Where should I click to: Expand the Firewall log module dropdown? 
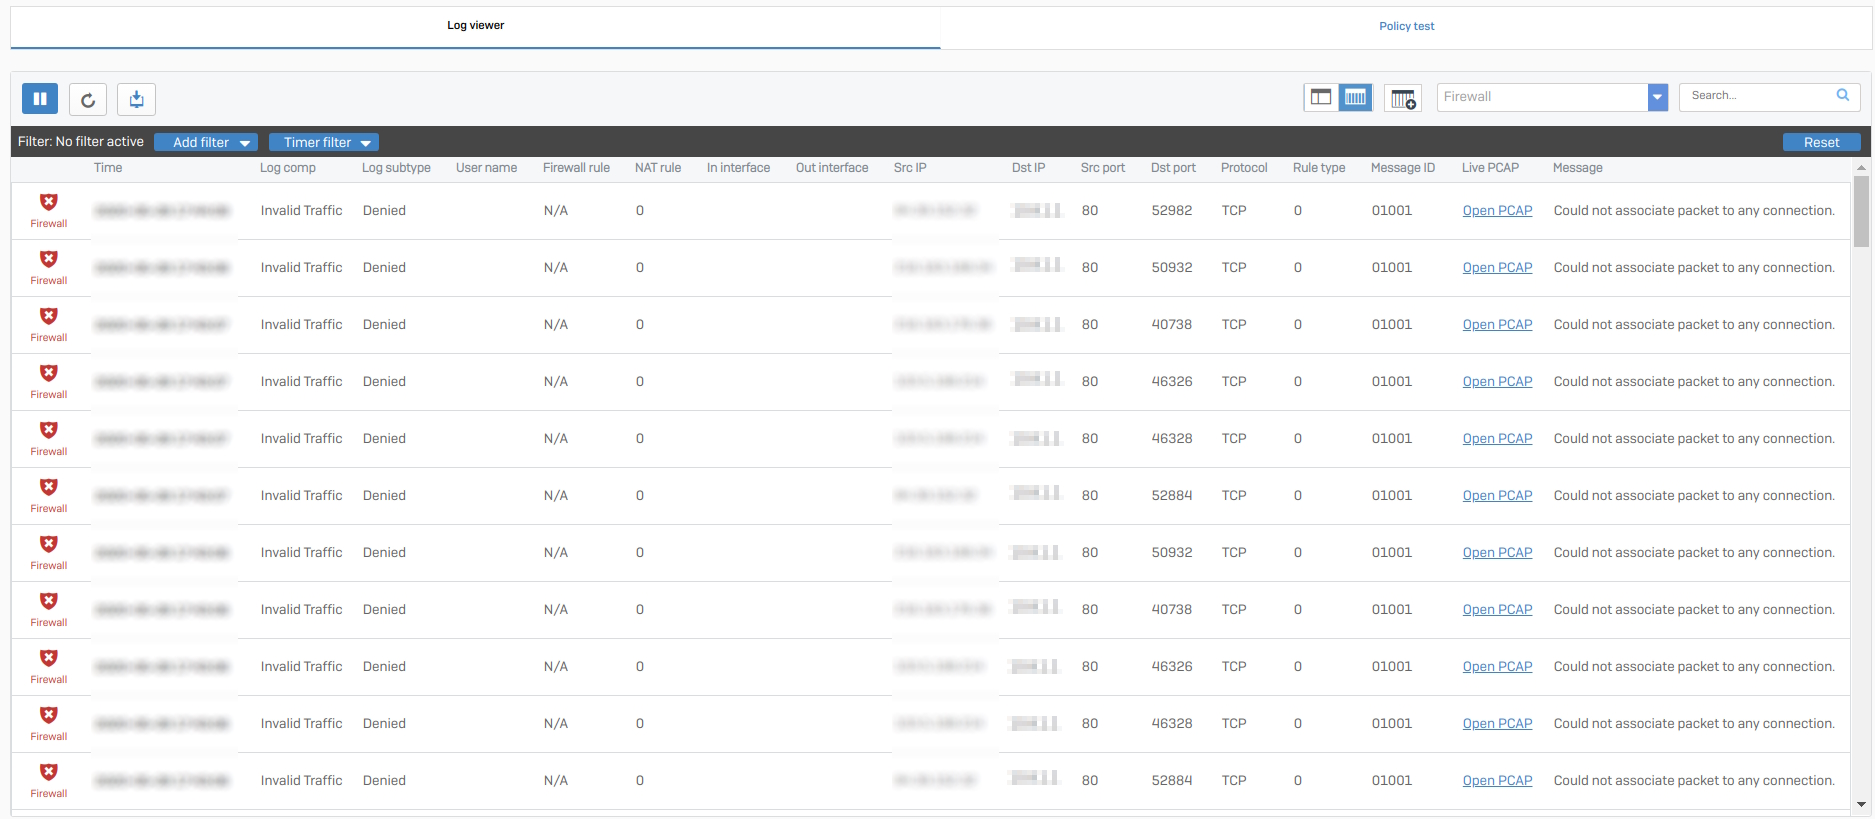(1657, 97)
